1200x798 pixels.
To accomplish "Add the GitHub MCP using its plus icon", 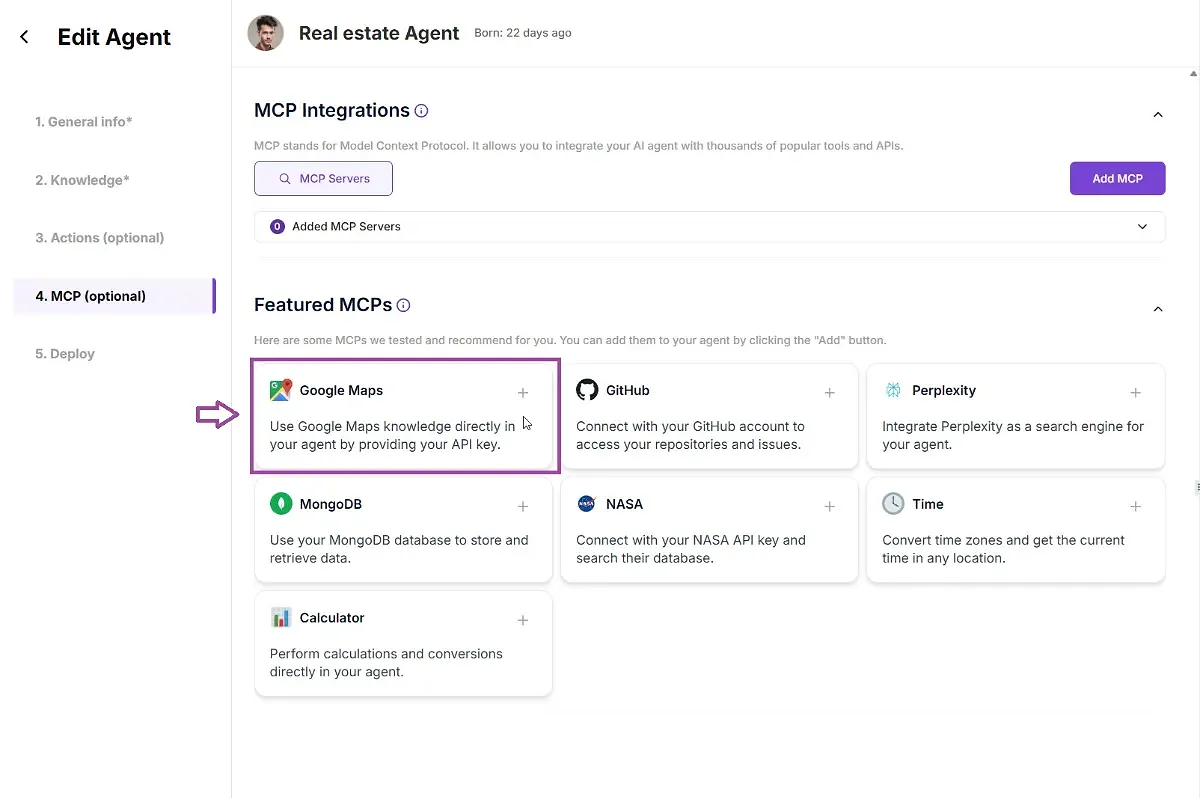I will [829, 392].
